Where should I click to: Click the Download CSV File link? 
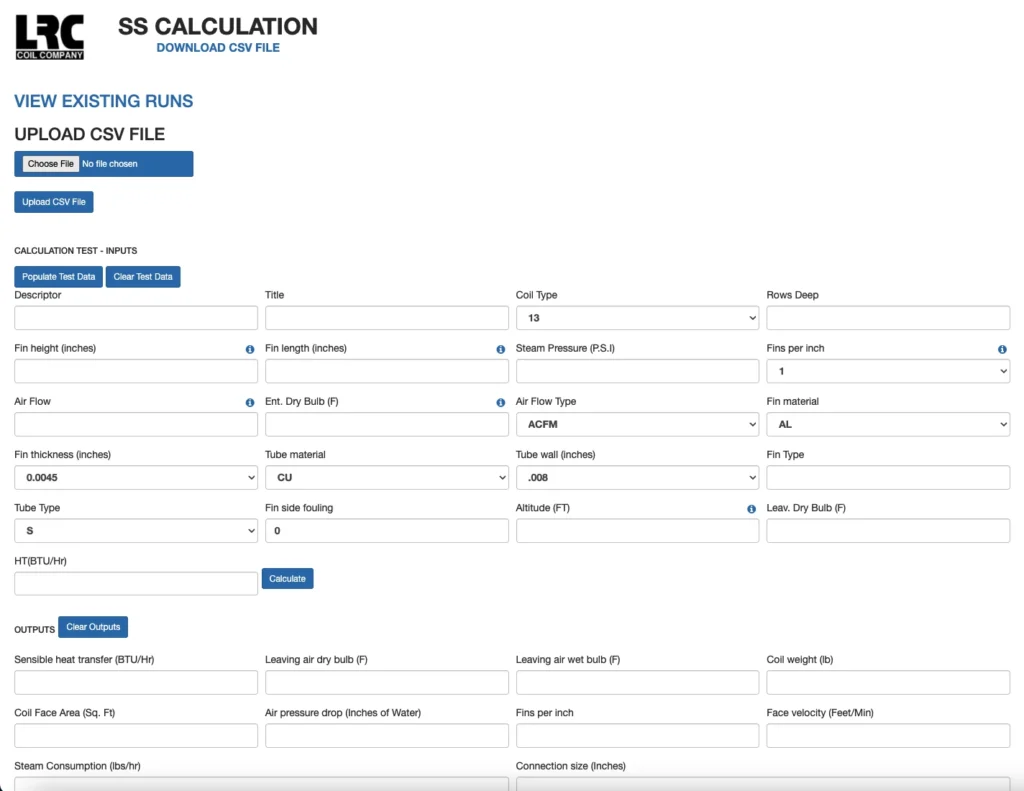218,48
